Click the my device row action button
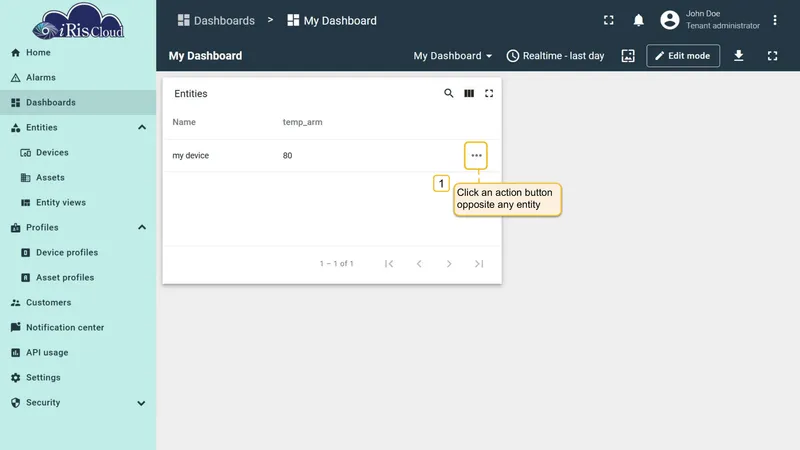Screen dimensions: 800x450 coord(476,156)
